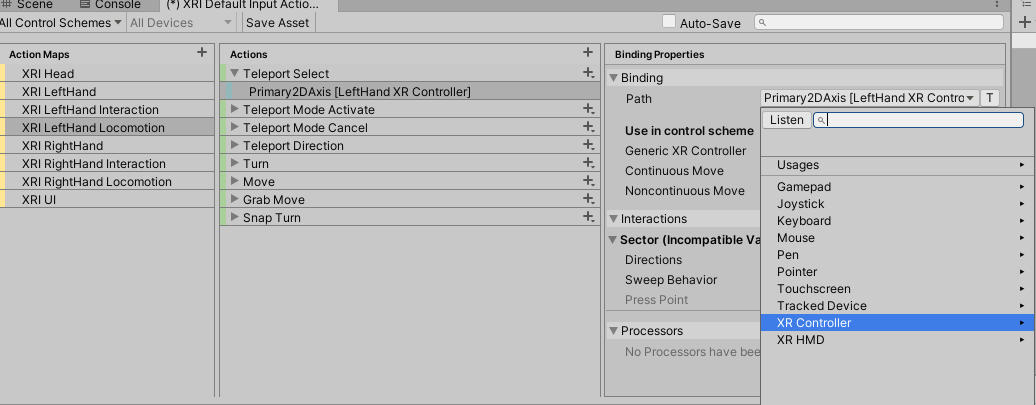Click the T text-mode path button
The width and height of the screenshot is (1036, 405).
point(989,98)
